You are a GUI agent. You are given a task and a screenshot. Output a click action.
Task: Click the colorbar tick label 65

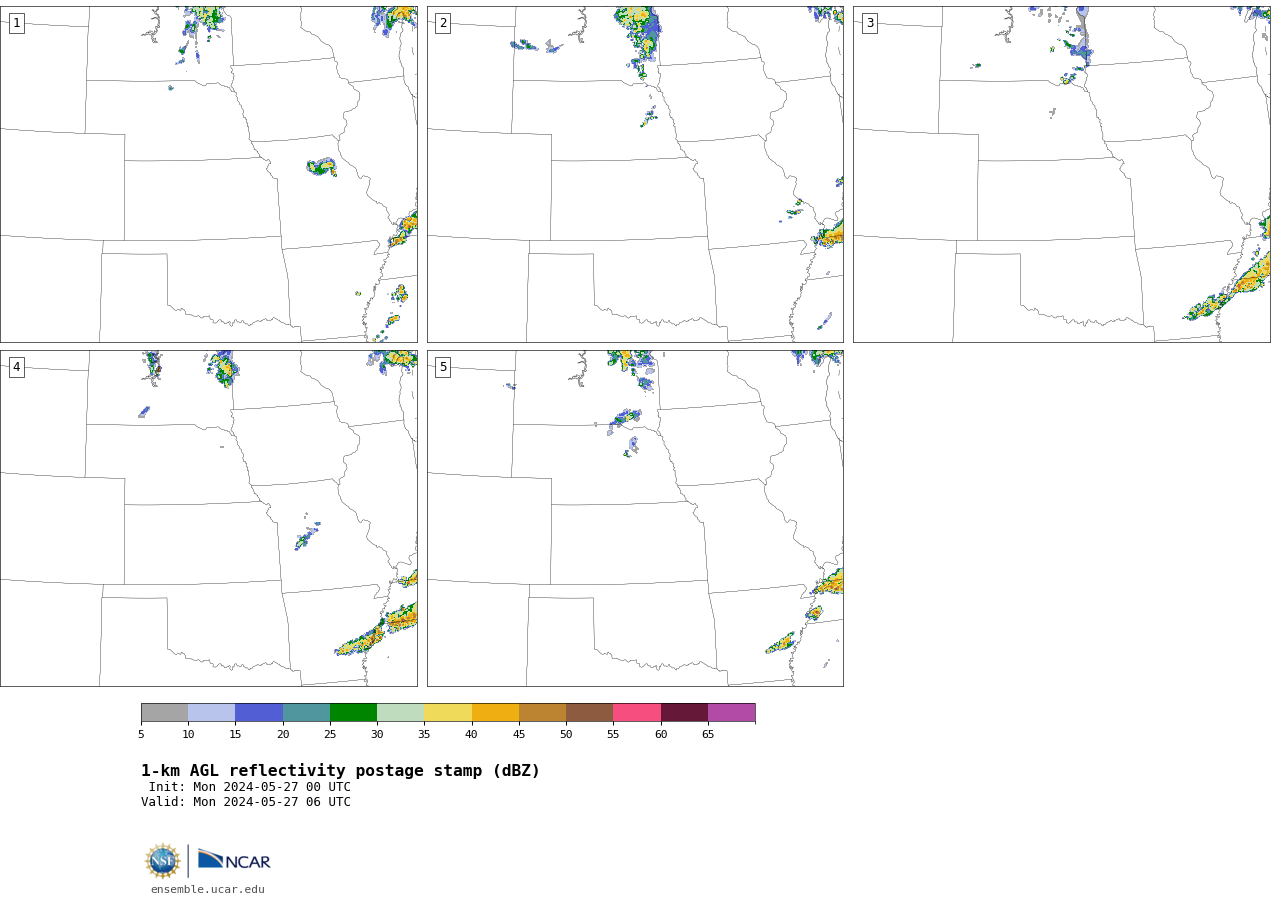click(x=708, y=735)
